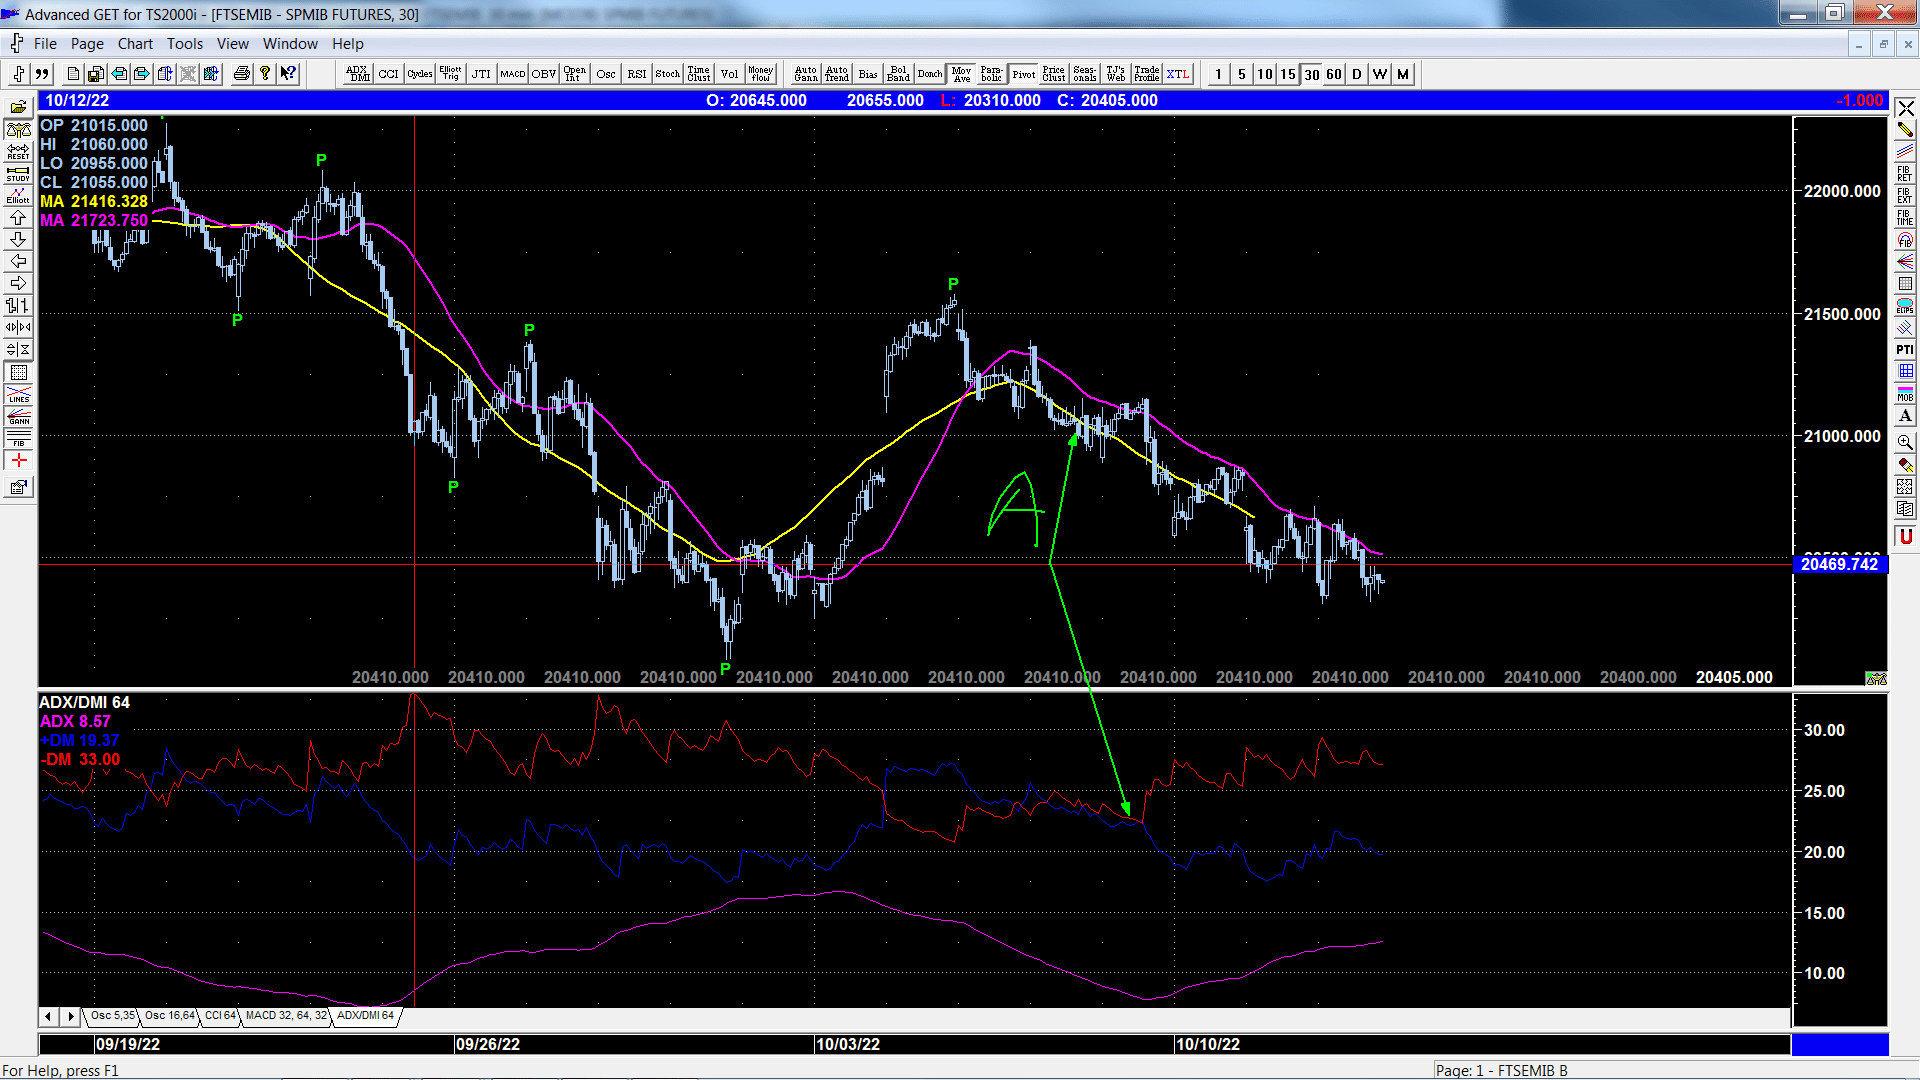Open the MACD study
The image size is (1920, 1080).
(x=513, y=74)
